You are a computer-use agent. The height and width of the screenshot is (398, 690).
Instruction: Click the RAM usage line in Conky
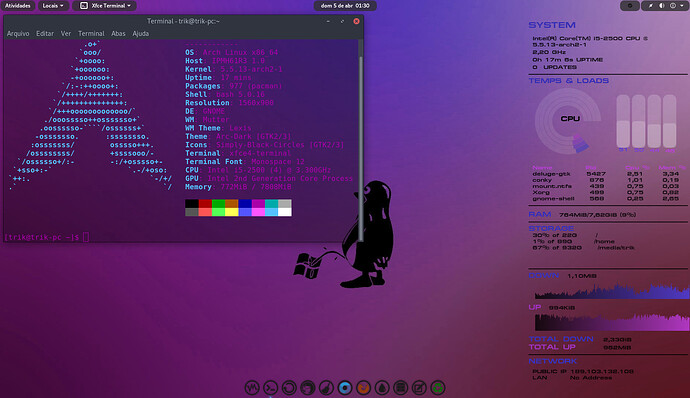[x=582, y=214]
